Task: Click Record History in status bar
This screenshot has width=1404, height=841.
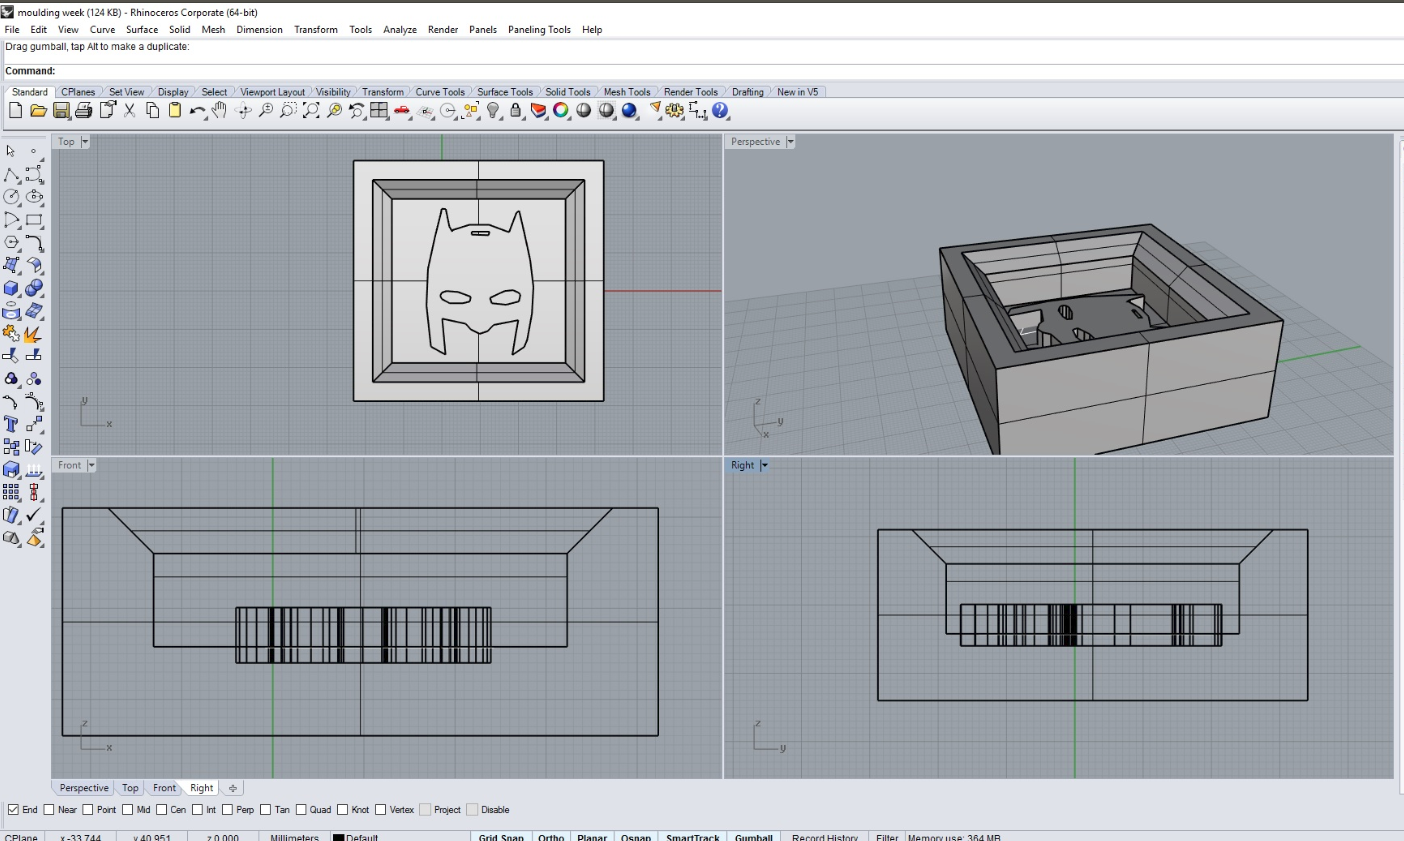Action: point(825,837)
